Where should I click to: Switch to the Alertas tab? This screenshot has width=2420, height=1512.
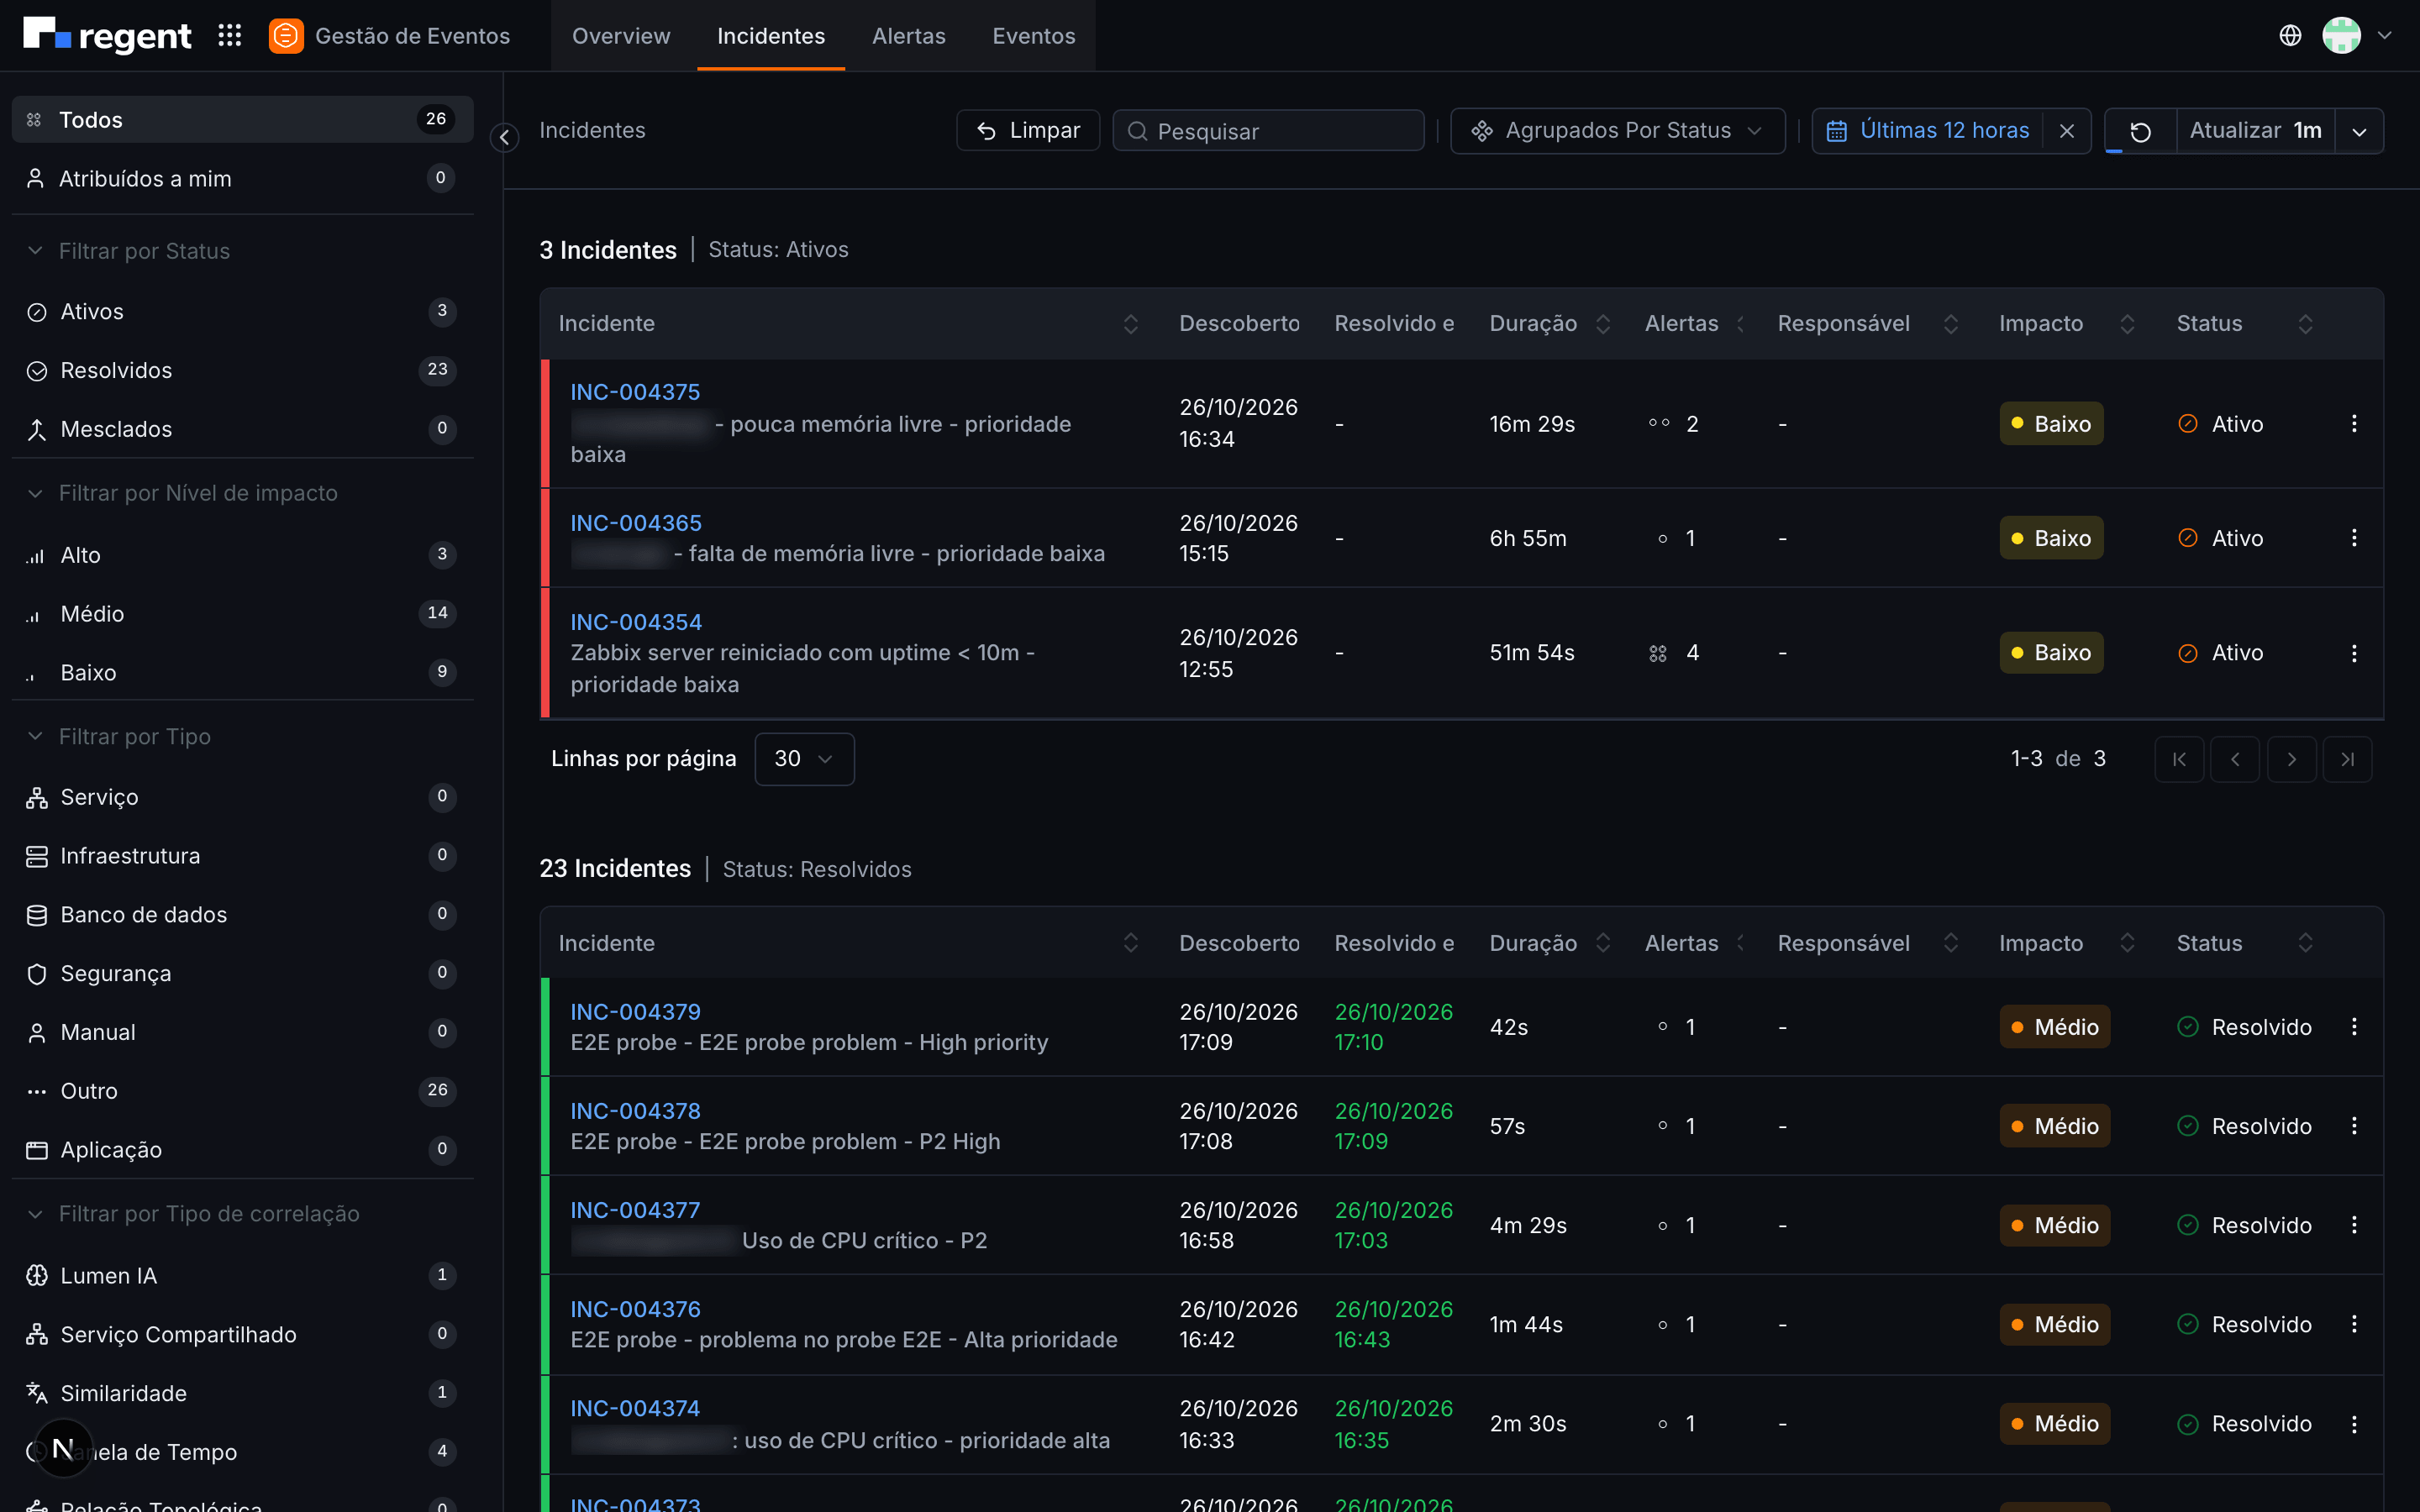908,36
